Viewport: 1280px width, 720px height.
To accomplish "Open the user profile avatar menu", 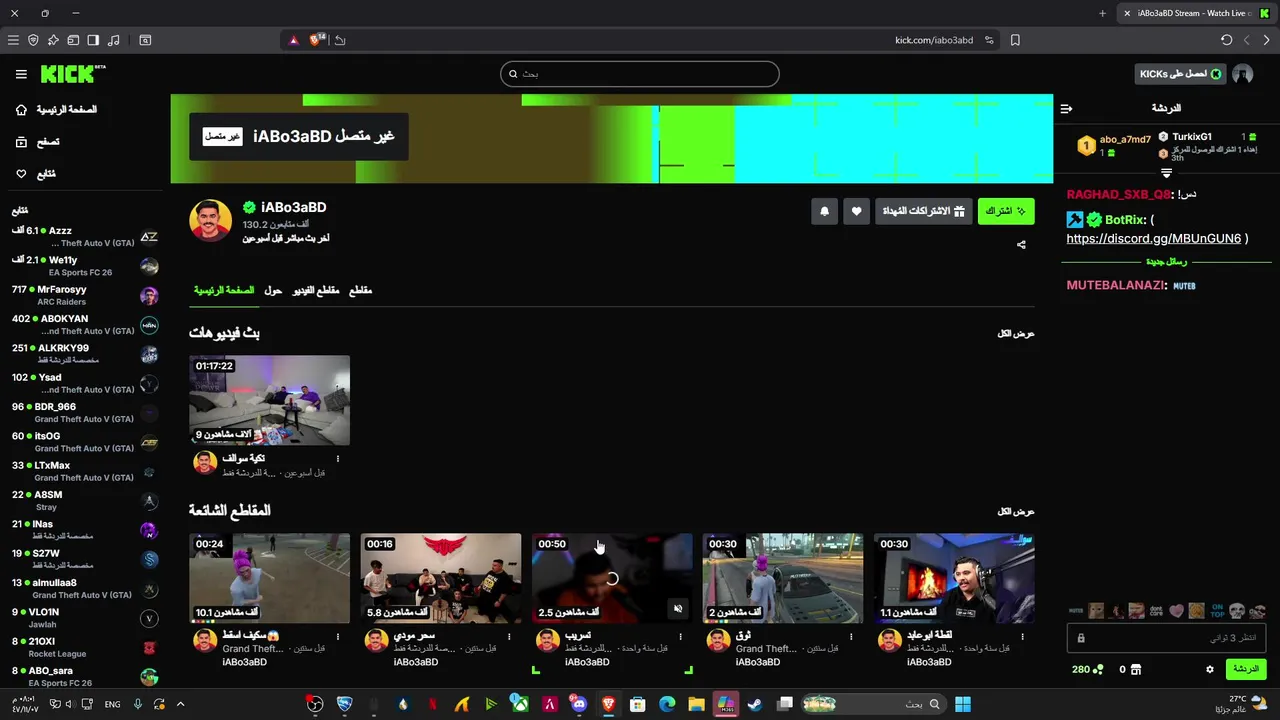I will click(x=1243, y=74).
